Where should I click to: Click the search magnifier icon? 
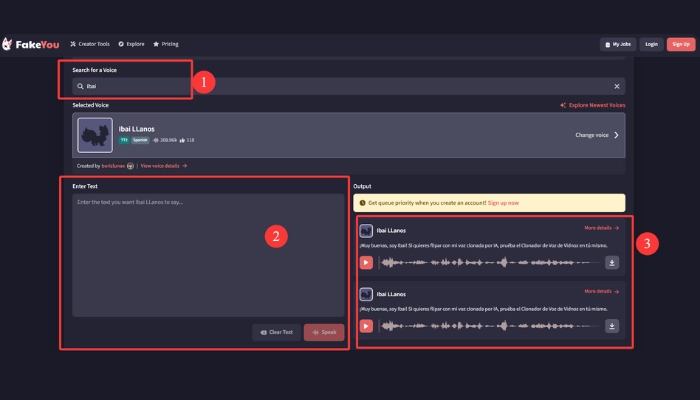80,86
